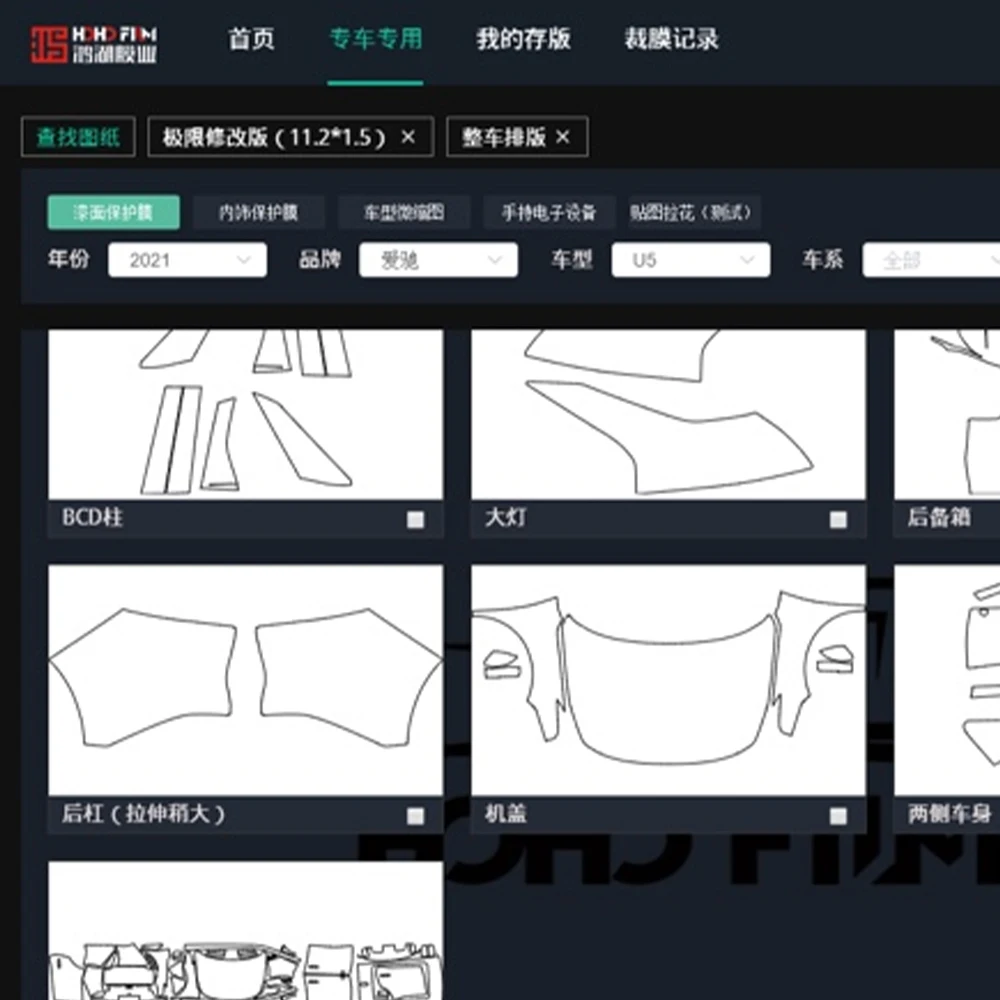Tick the 机盖 checkbox
The height and width of the screenshot is (1000, 1000).
point(838,816)
